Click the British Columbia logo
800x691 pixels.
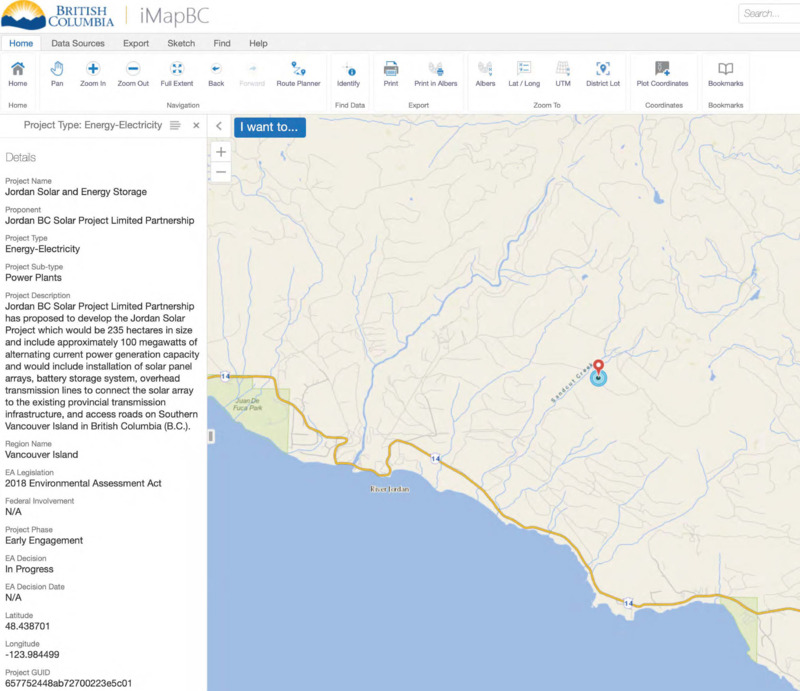[x=58, y=15]
